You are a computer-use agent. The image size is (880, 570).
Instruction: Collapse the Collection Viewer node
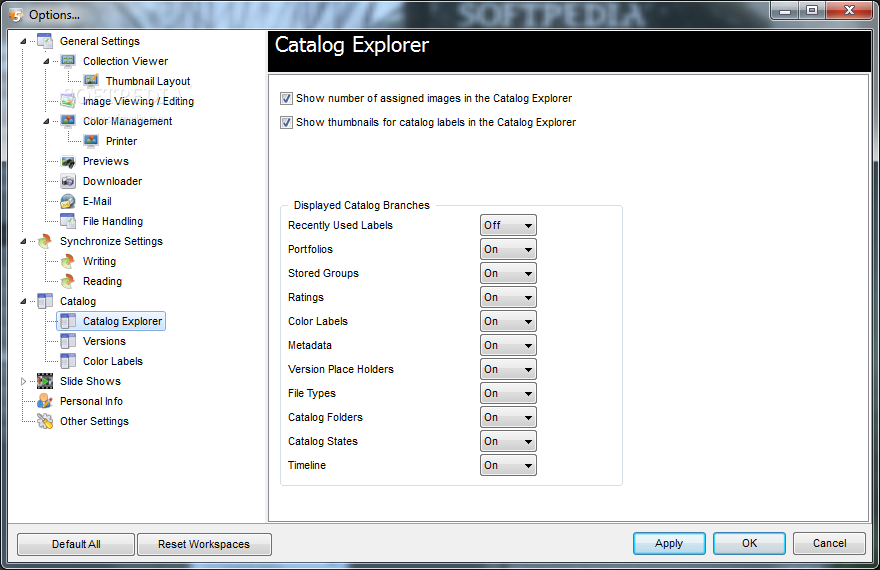click(x=46, y=61)
